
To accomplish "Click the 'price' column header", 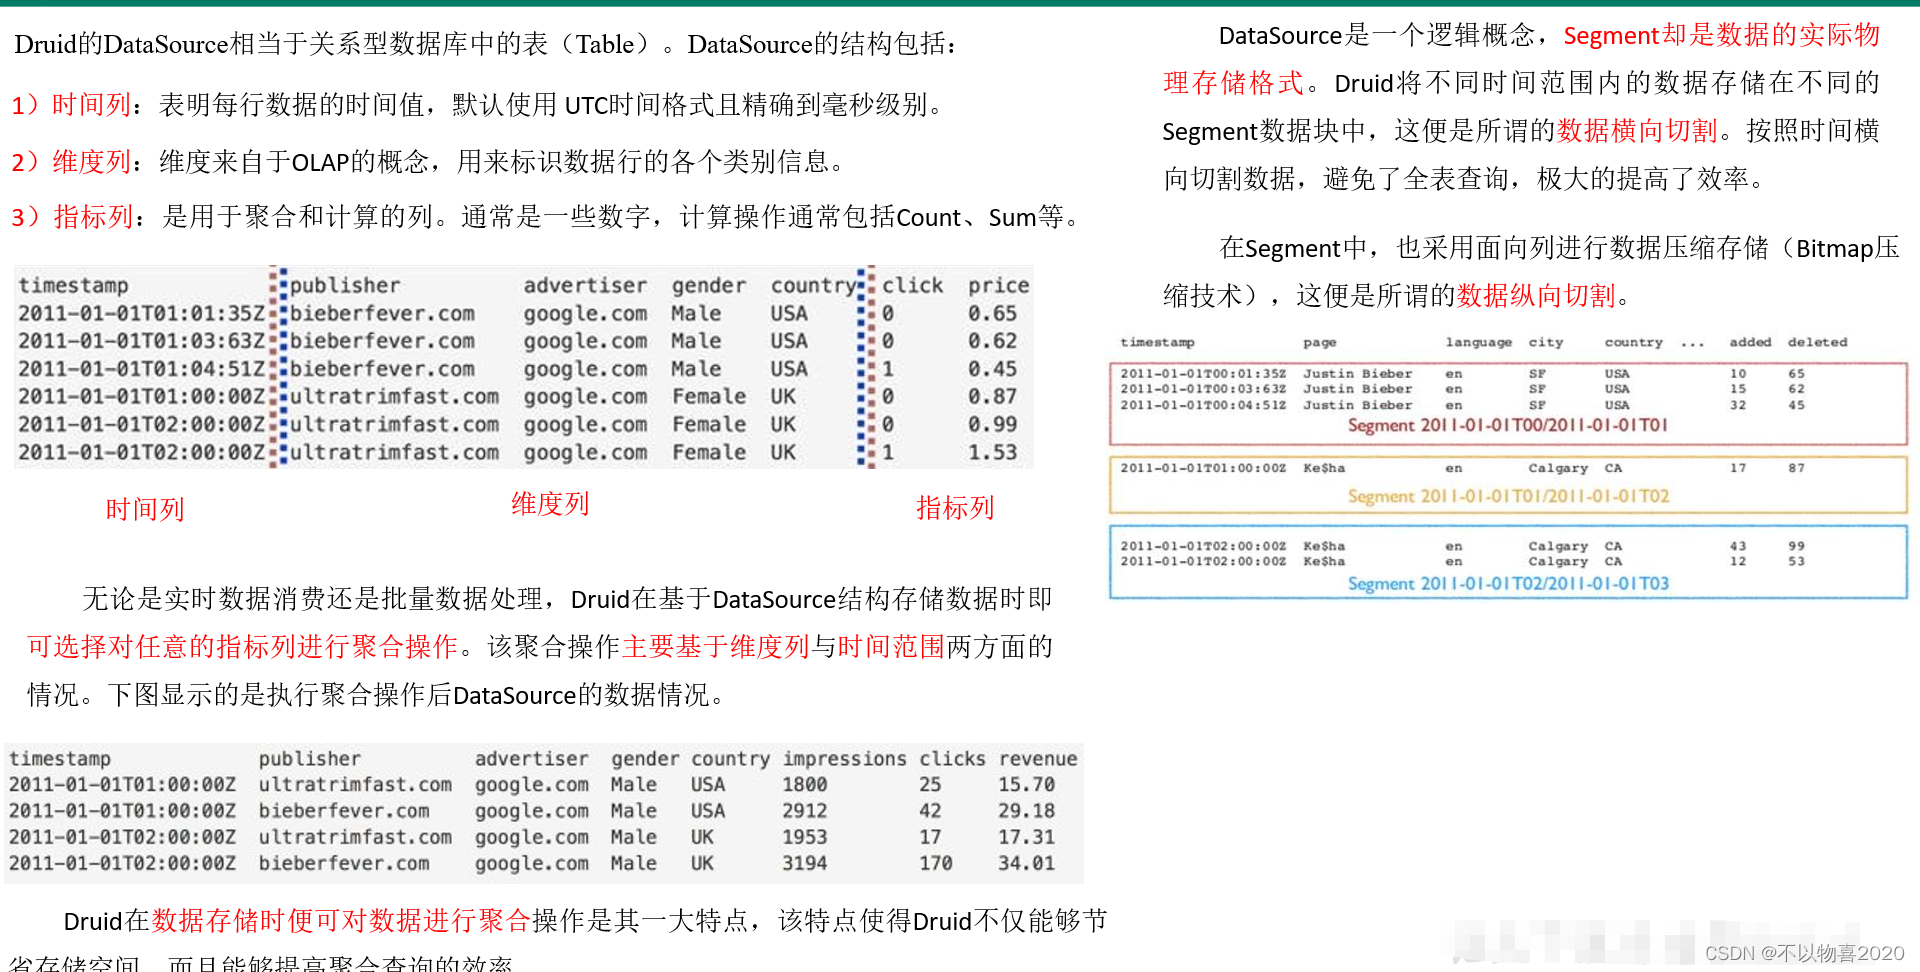I will coord(998,285).
